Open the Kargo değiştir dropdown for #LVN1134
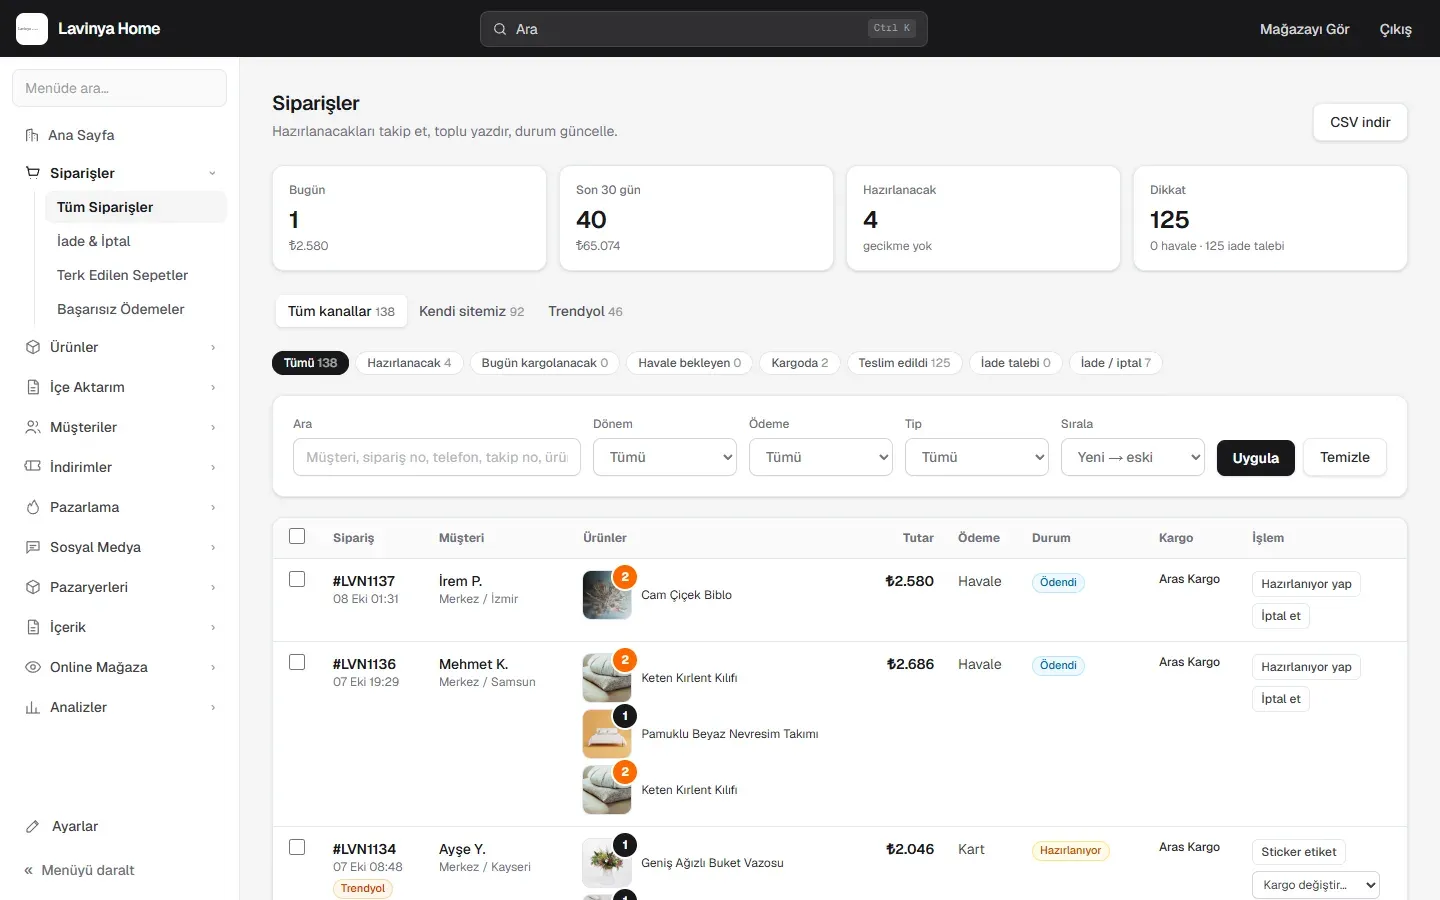 [1316, 885]
